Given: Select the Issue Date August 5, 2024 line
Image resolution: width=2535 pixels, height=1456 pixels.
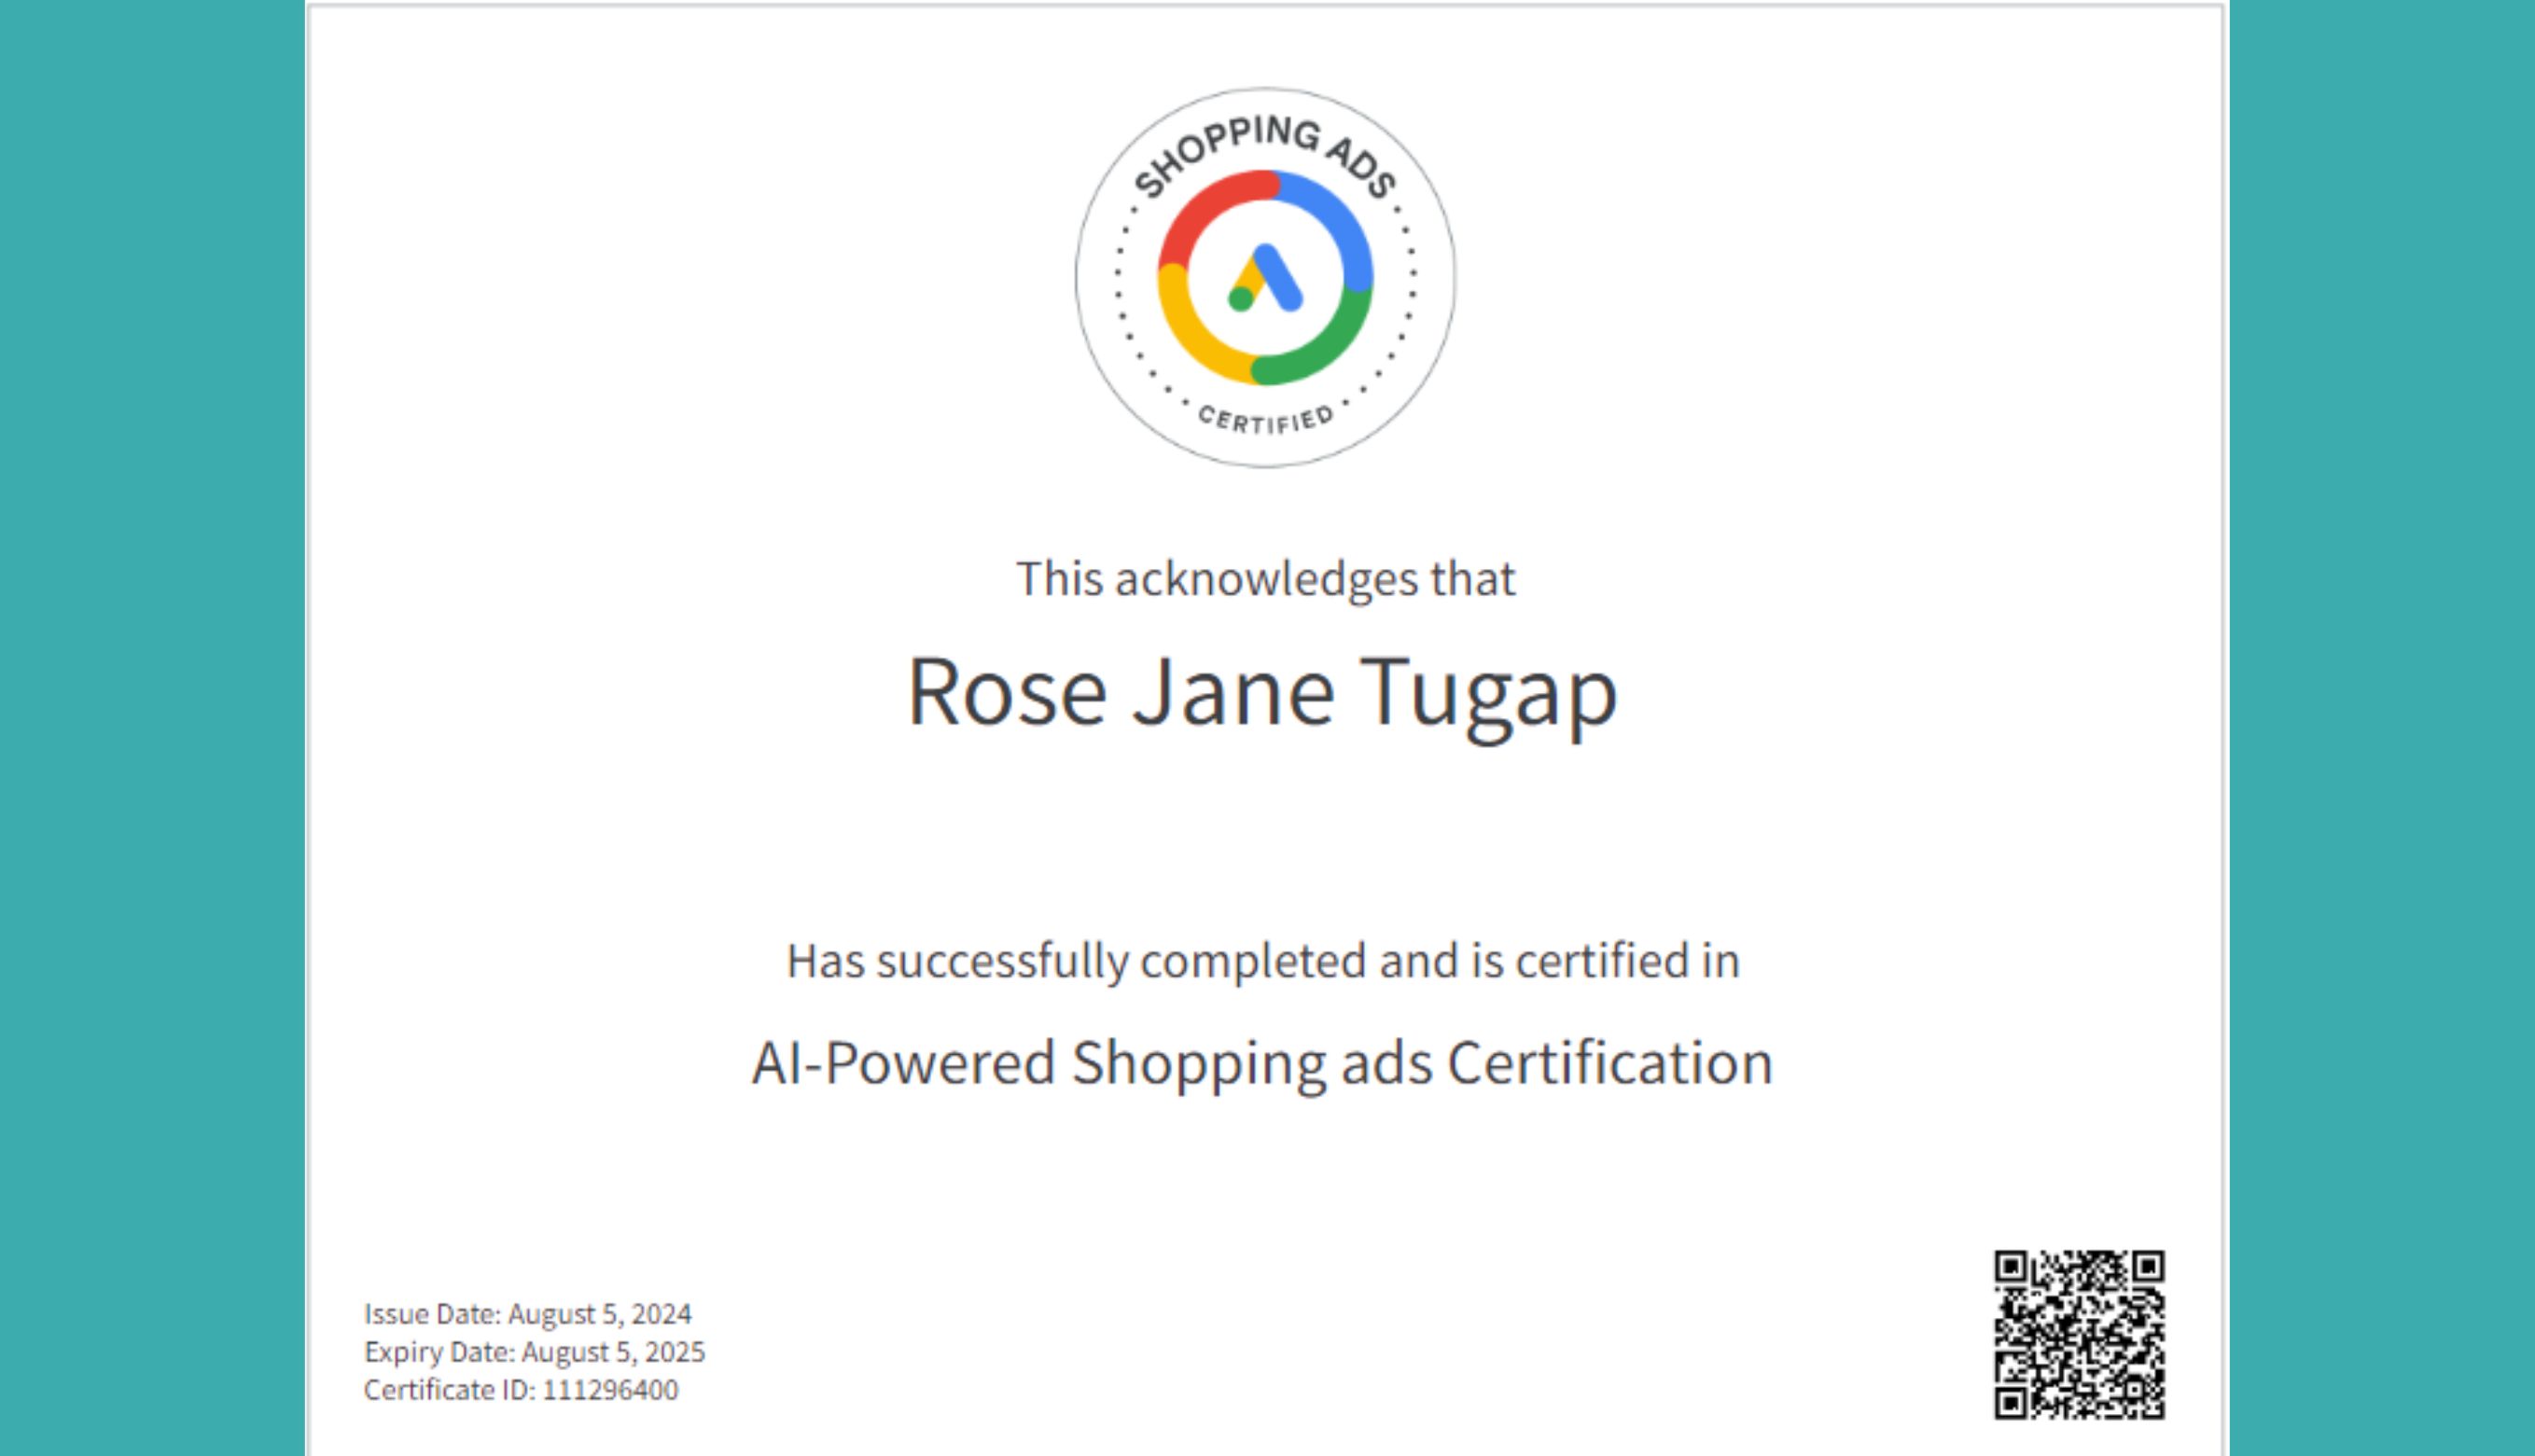Looking at the screenshot, I should click(528, 1314).
